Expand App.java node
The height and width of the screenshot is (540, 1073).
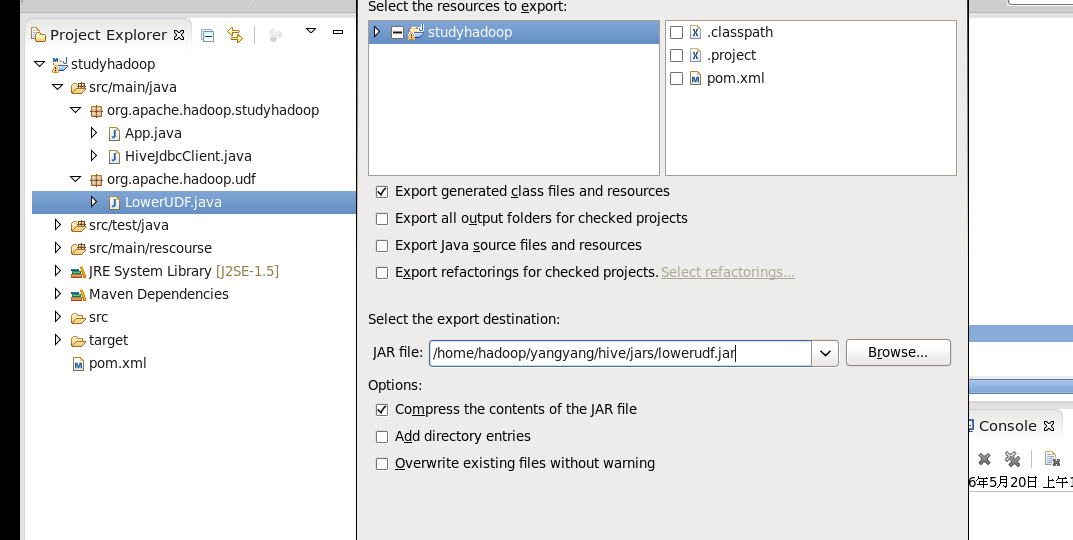click(94, 133)
